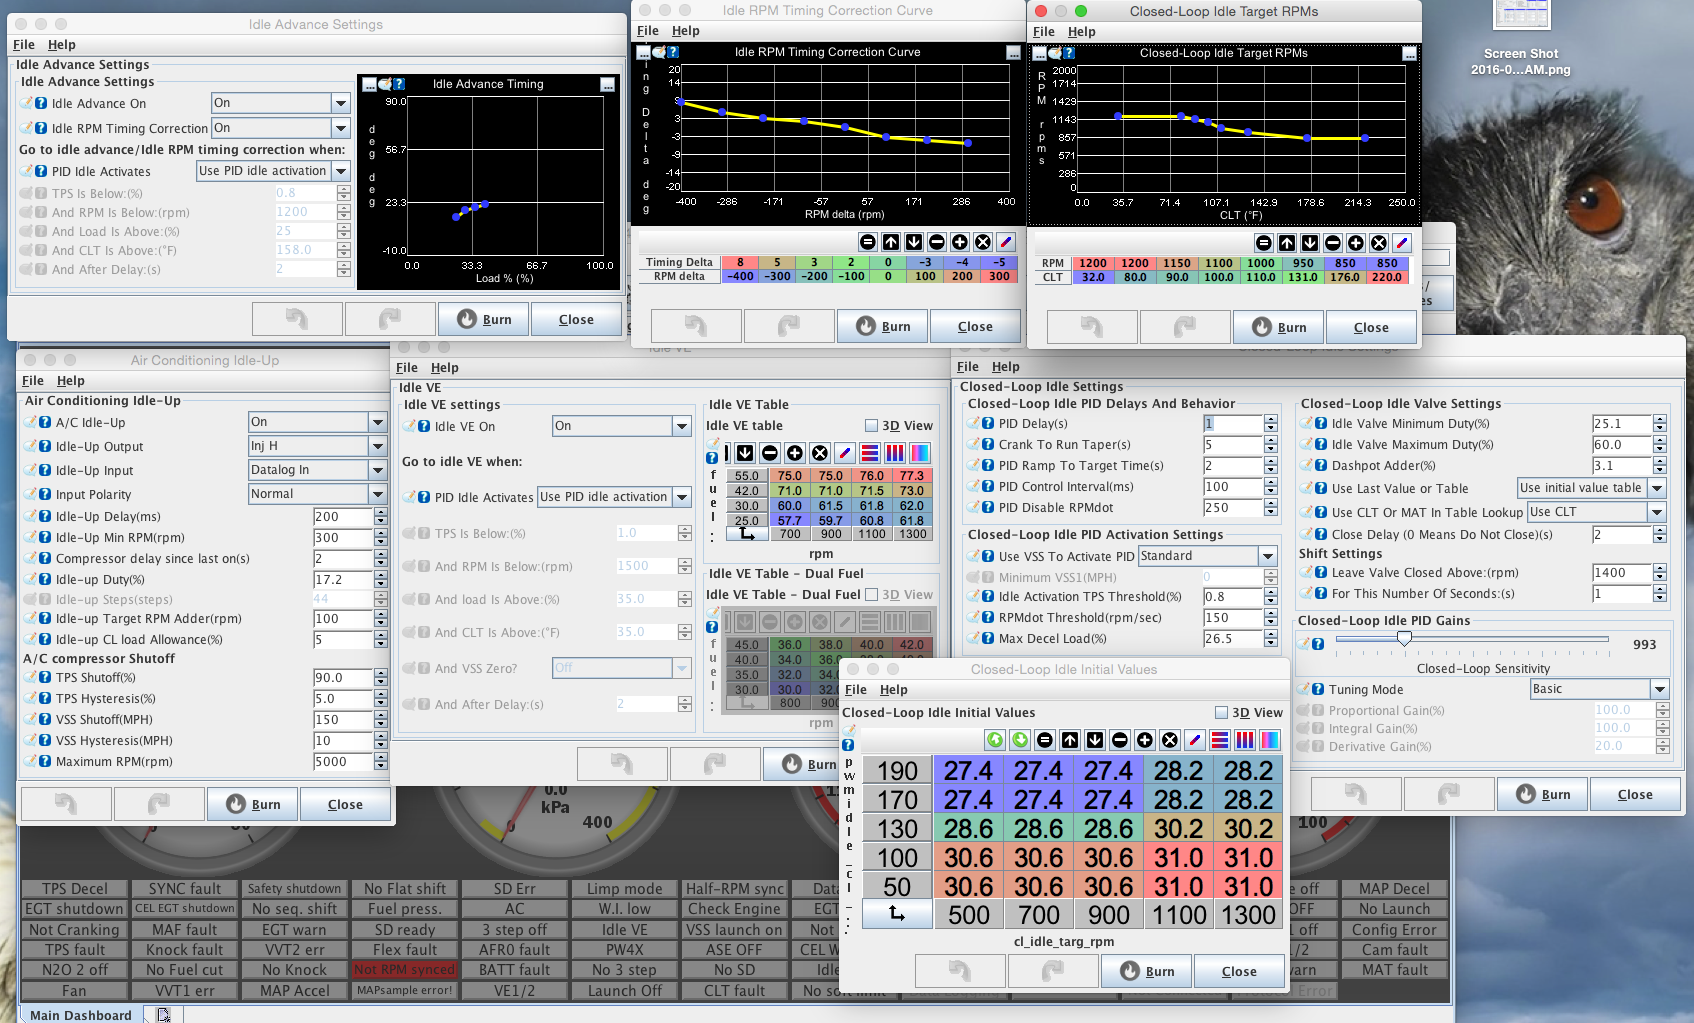Click the gradient smooth-cells icon in Idle VE table toolbar
Viewport: 1694px width, 1023px height.
coord(920,453)
